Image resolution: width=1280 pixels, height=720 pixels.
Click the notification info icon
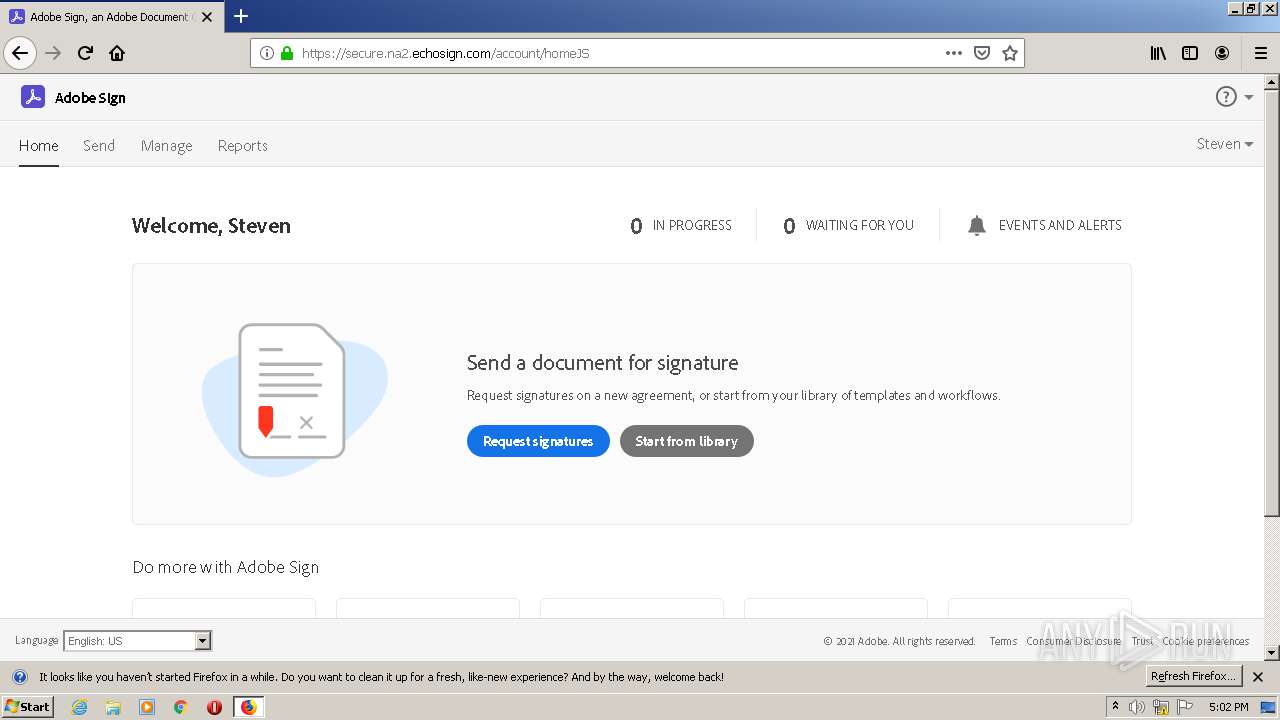pos(19,677)
